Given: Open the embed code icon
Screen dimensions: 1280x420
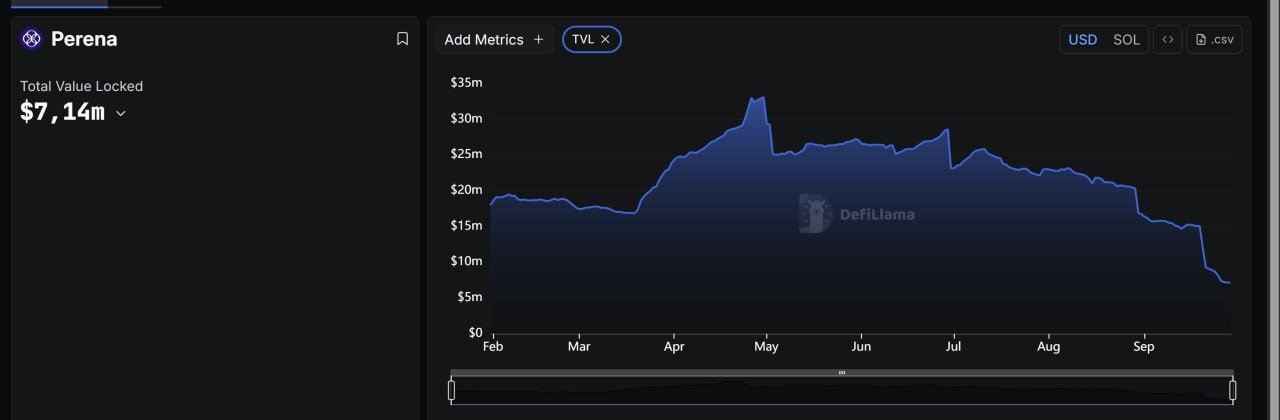Looking at the screenshot, I should pos(1167,40).
